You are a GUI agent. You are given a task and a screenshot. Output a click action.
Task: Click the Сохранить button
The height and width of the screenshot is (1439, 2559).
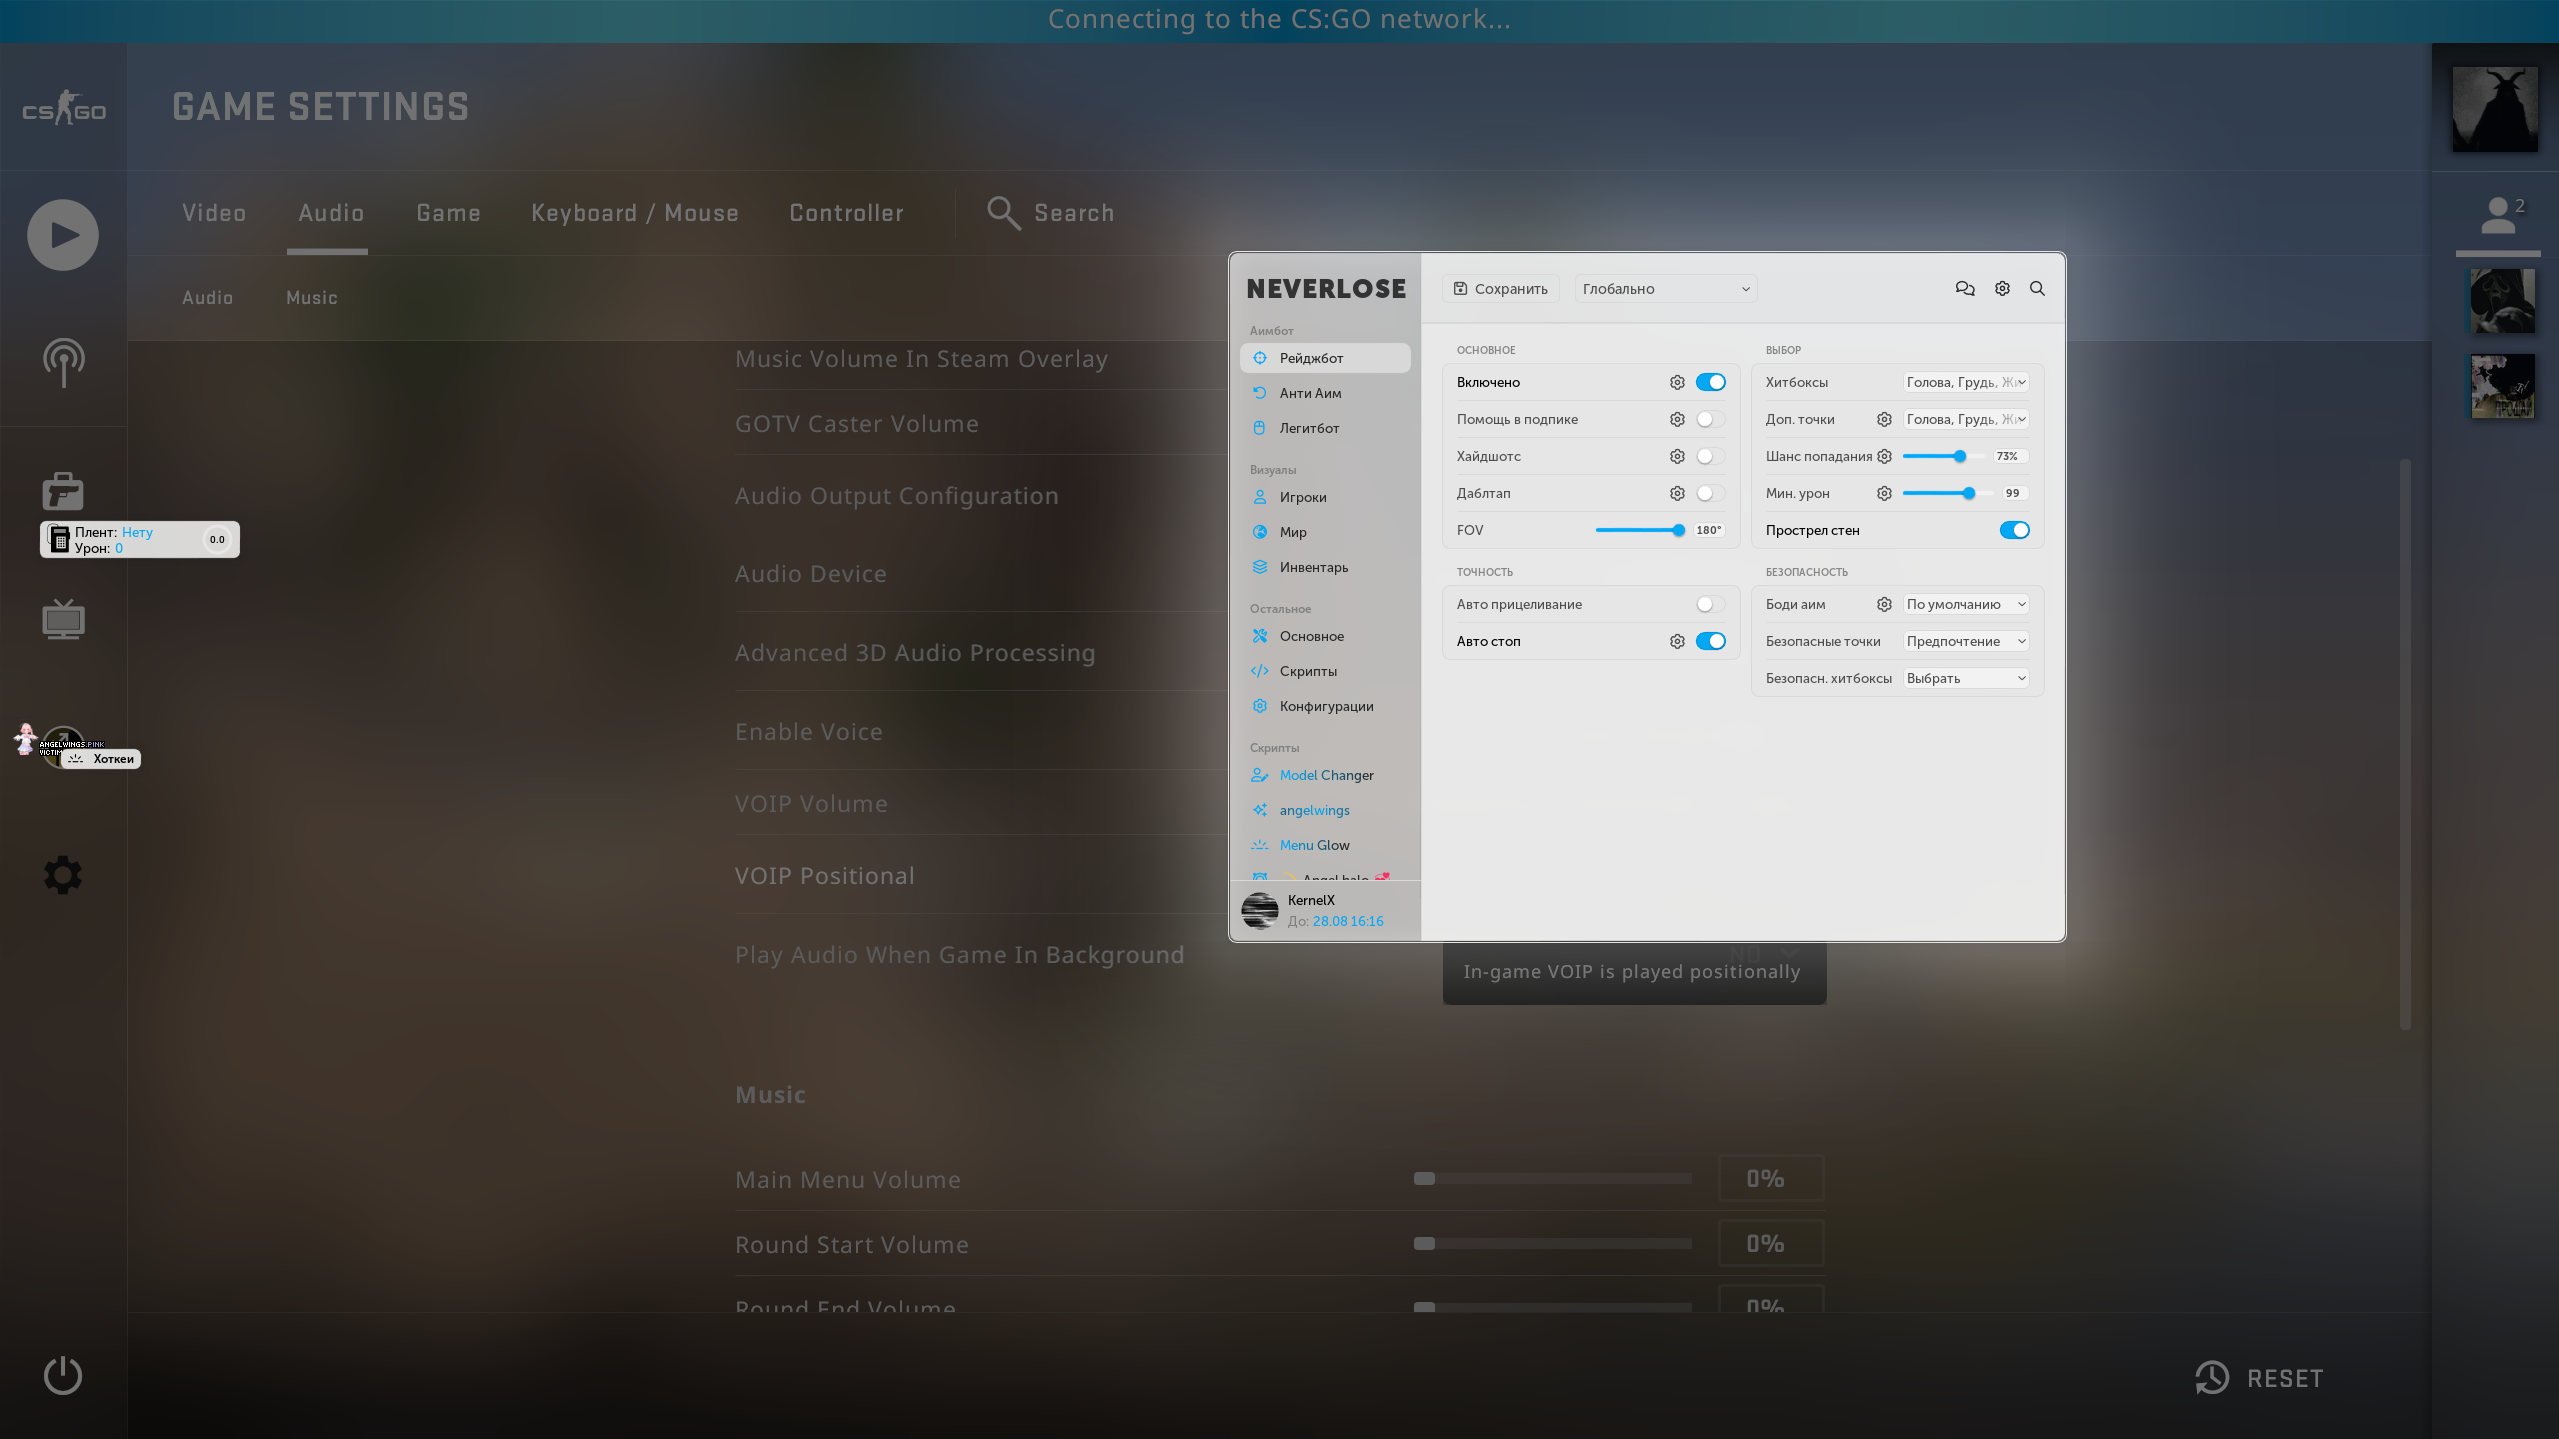1501,289
